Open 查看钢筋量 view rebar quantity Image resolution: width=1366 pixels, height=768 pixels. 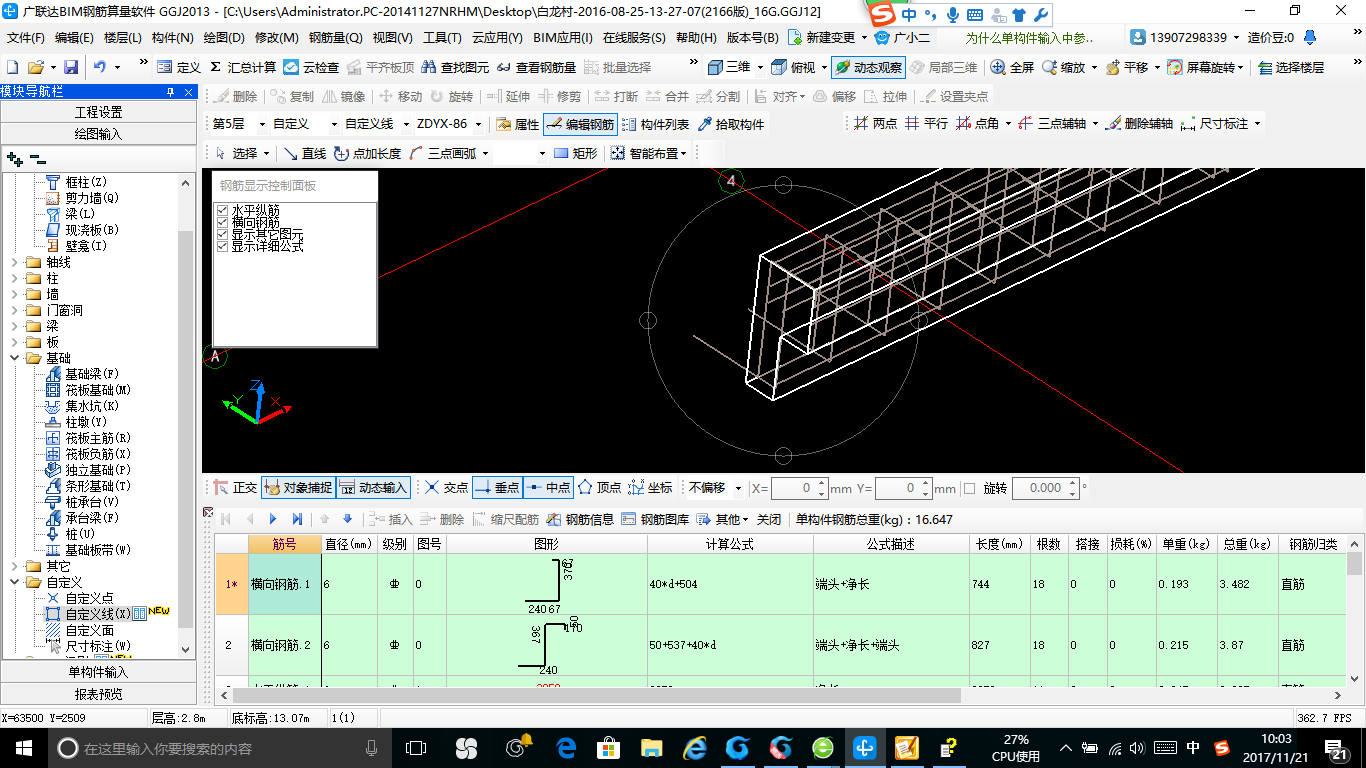point(536,67)
